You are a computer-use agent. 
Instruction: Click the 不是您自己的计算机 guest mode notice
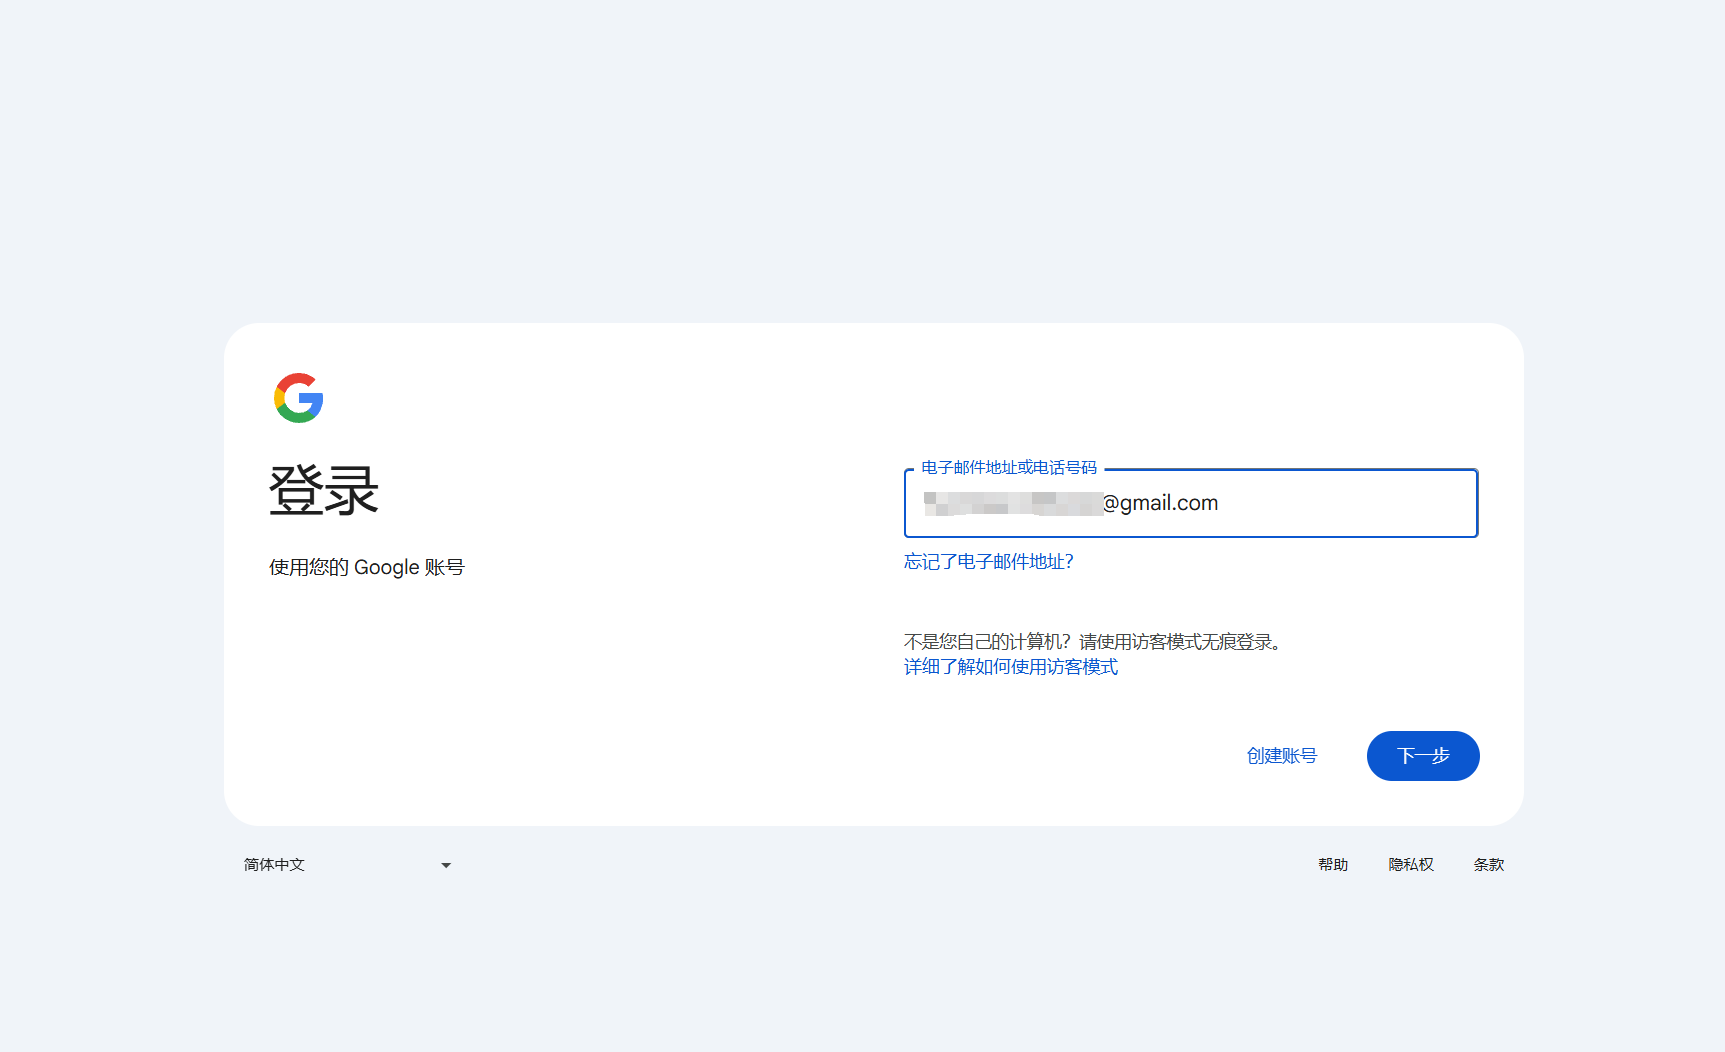pyautogui.click(x=1093, y=642)
